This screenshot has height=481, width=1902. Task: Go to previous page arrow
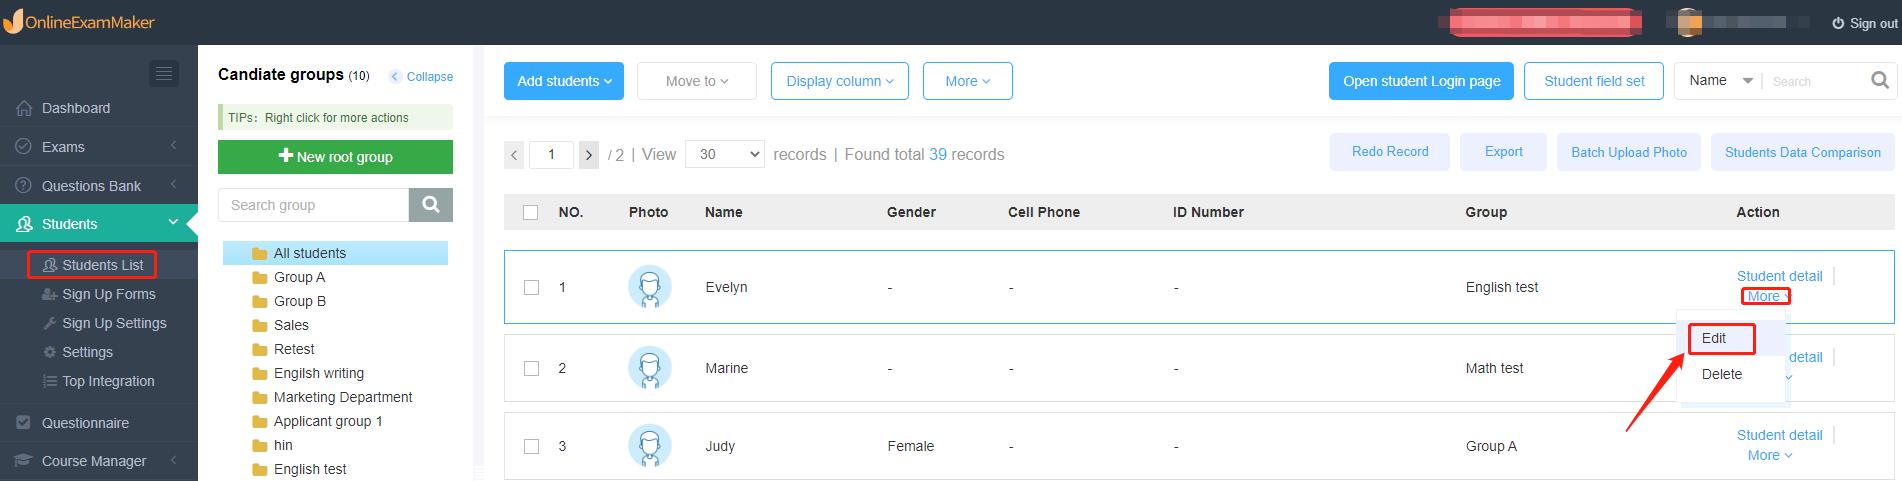(x=514, y=155)
